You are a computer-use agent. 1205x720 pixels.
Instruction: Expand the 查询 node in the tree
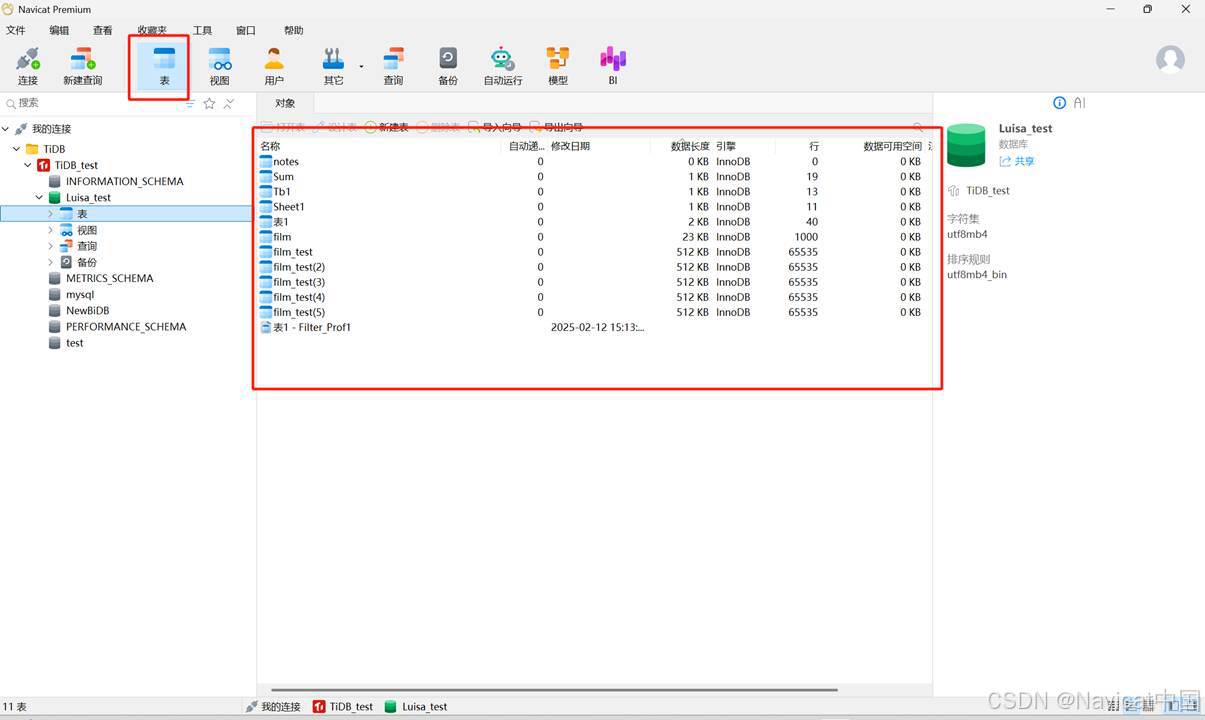(x=51, y=246)
